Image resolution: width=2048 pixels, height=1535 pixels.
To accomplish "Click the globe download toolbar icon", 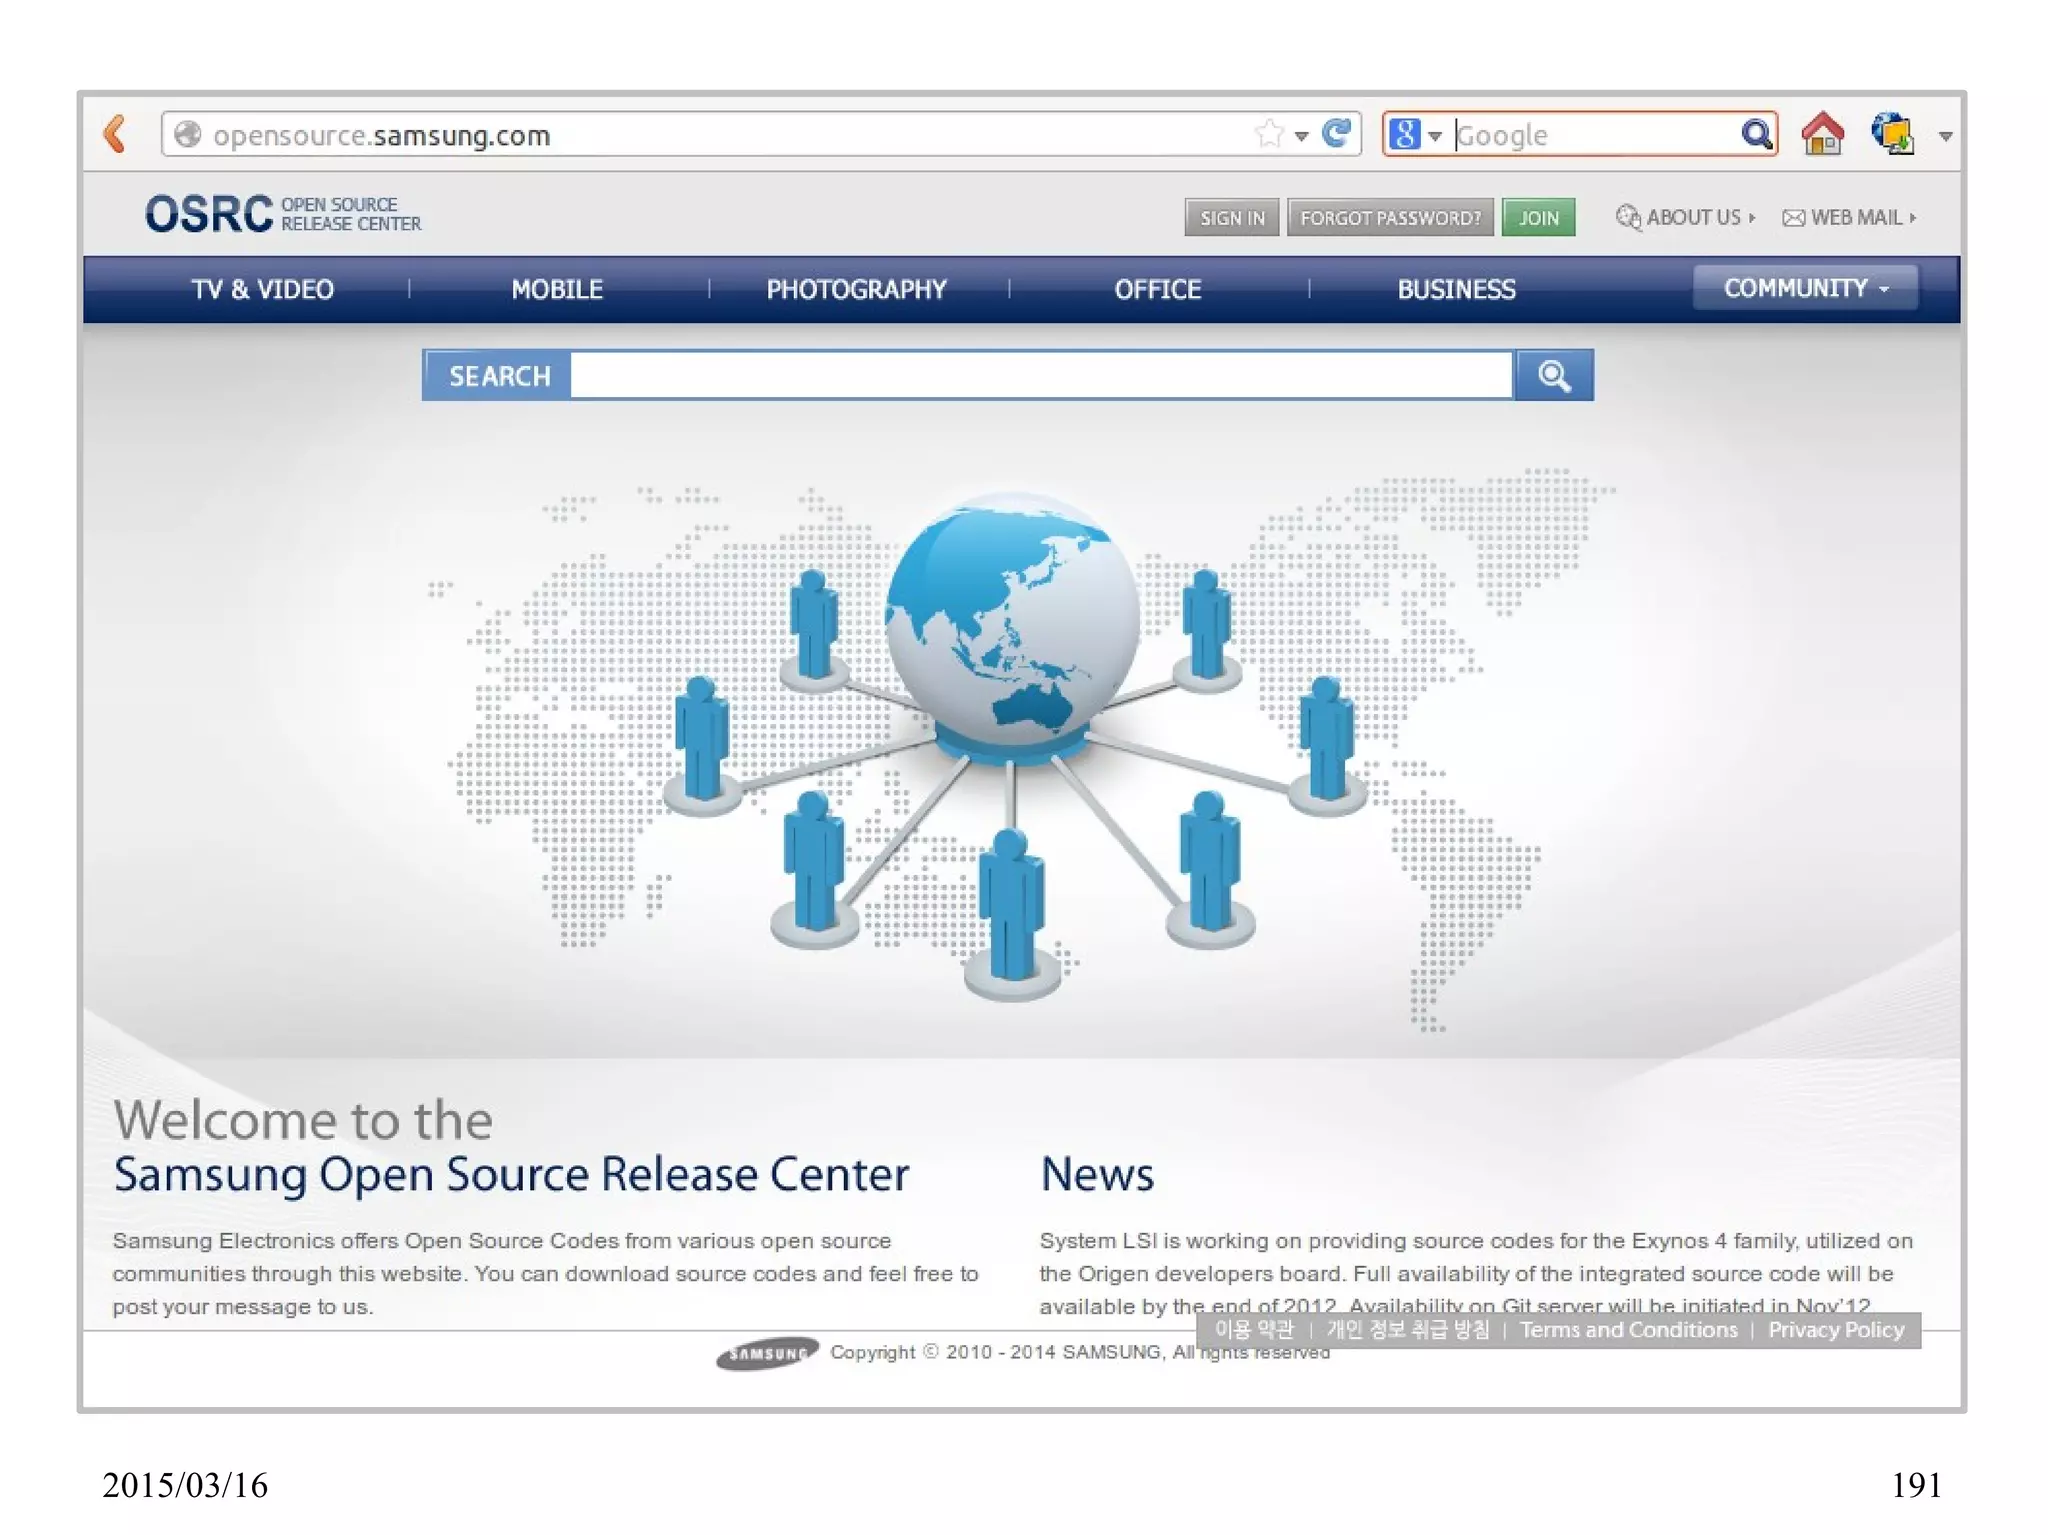I will click(1891, 133).
